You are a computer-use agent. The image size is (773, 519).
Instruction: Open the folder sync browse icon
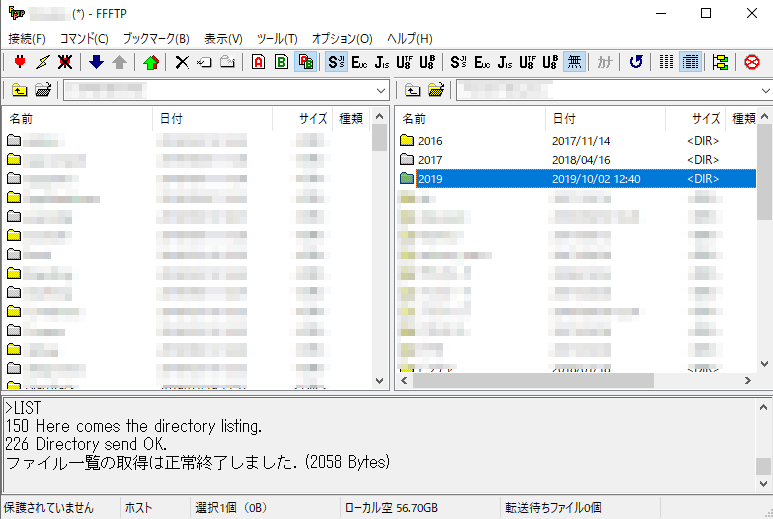720,62
